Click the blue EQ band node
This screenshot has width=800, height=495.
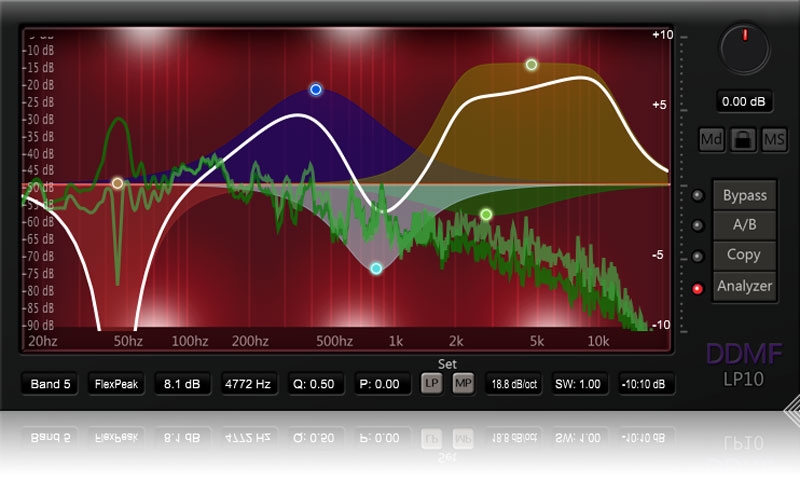(x=316, y=89)
